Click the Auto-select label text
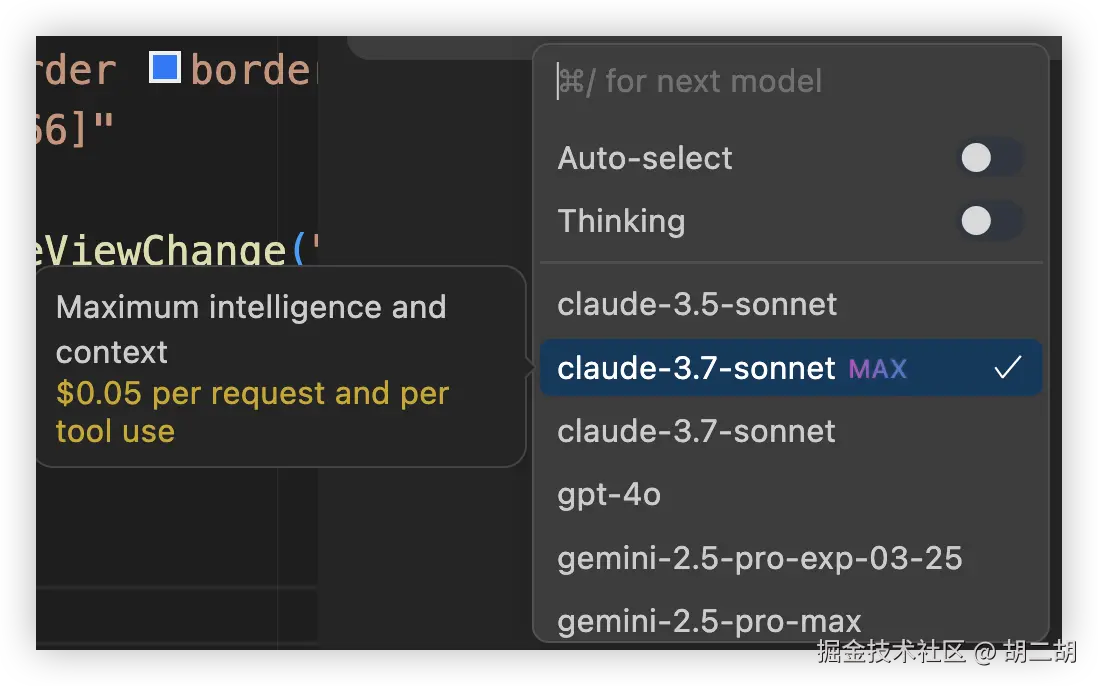The image size is (1098, 686). (645, 158)
